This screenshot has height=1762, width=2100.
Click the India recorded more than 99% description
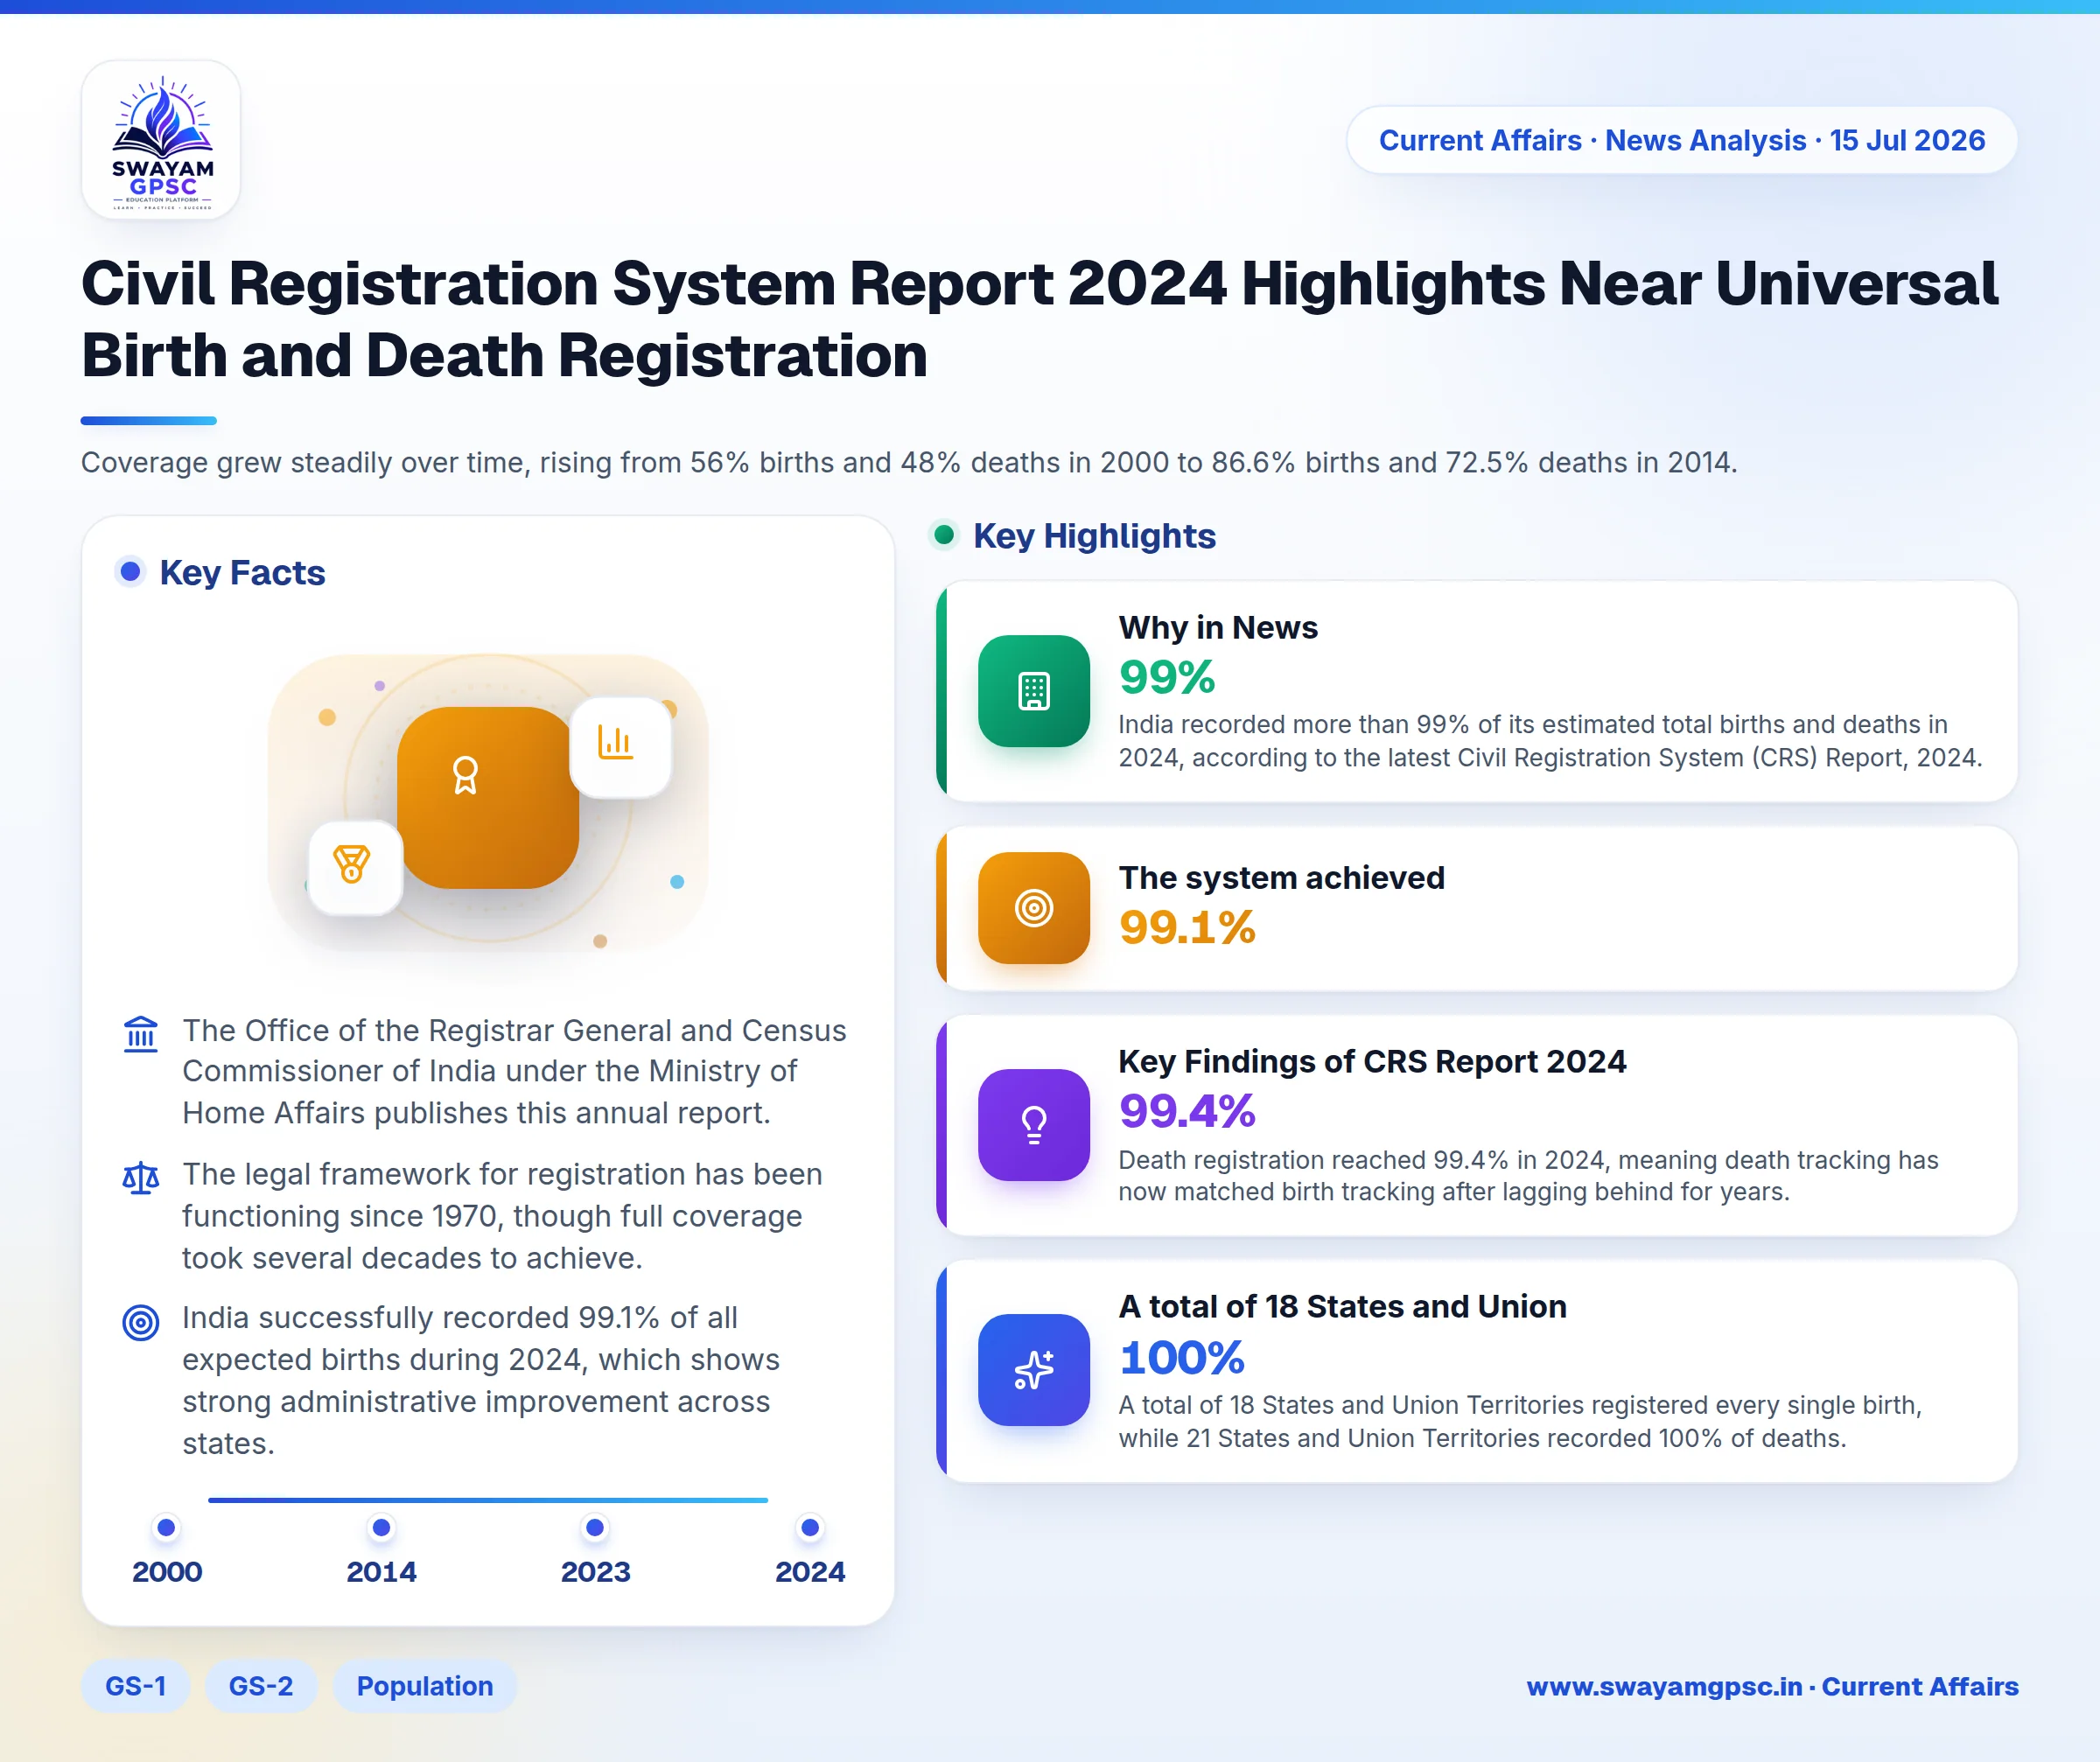tap(1550, 741)
